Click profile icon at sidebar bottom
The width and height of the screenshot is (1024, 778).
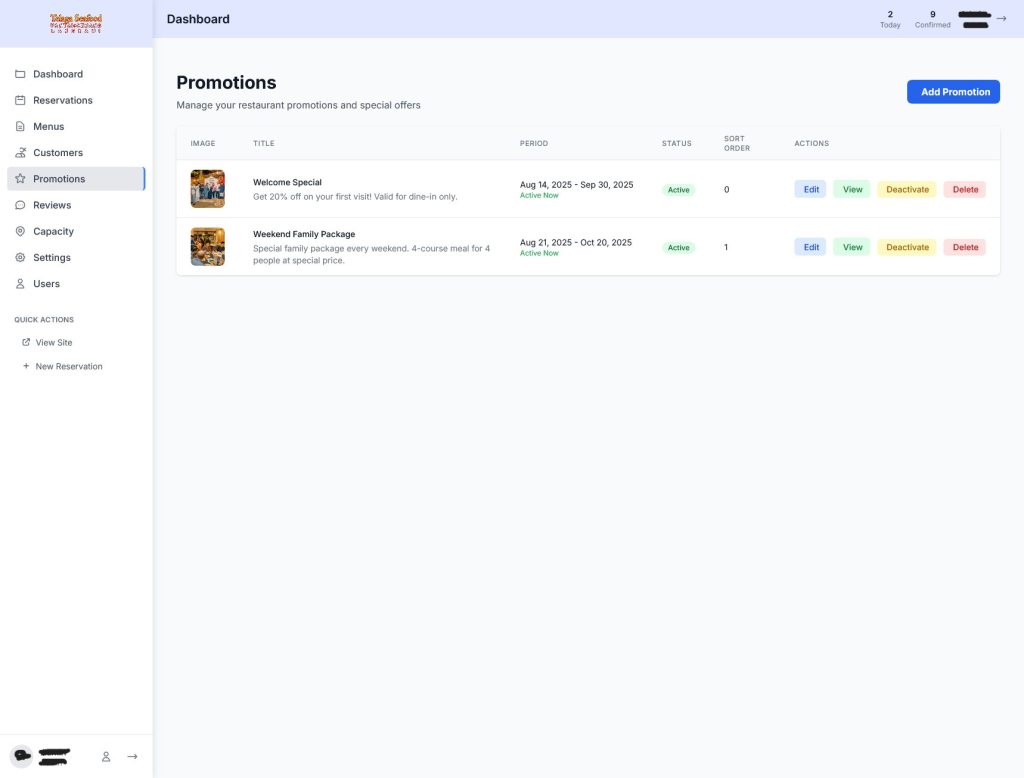coord(106,757)
